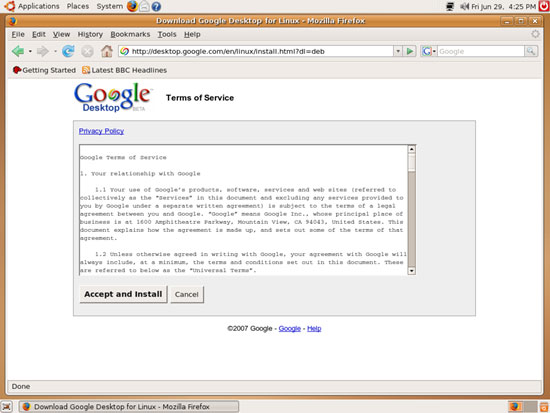
Task: Open Latest BBC Headlines bookmark
Action: click(125, 70)
